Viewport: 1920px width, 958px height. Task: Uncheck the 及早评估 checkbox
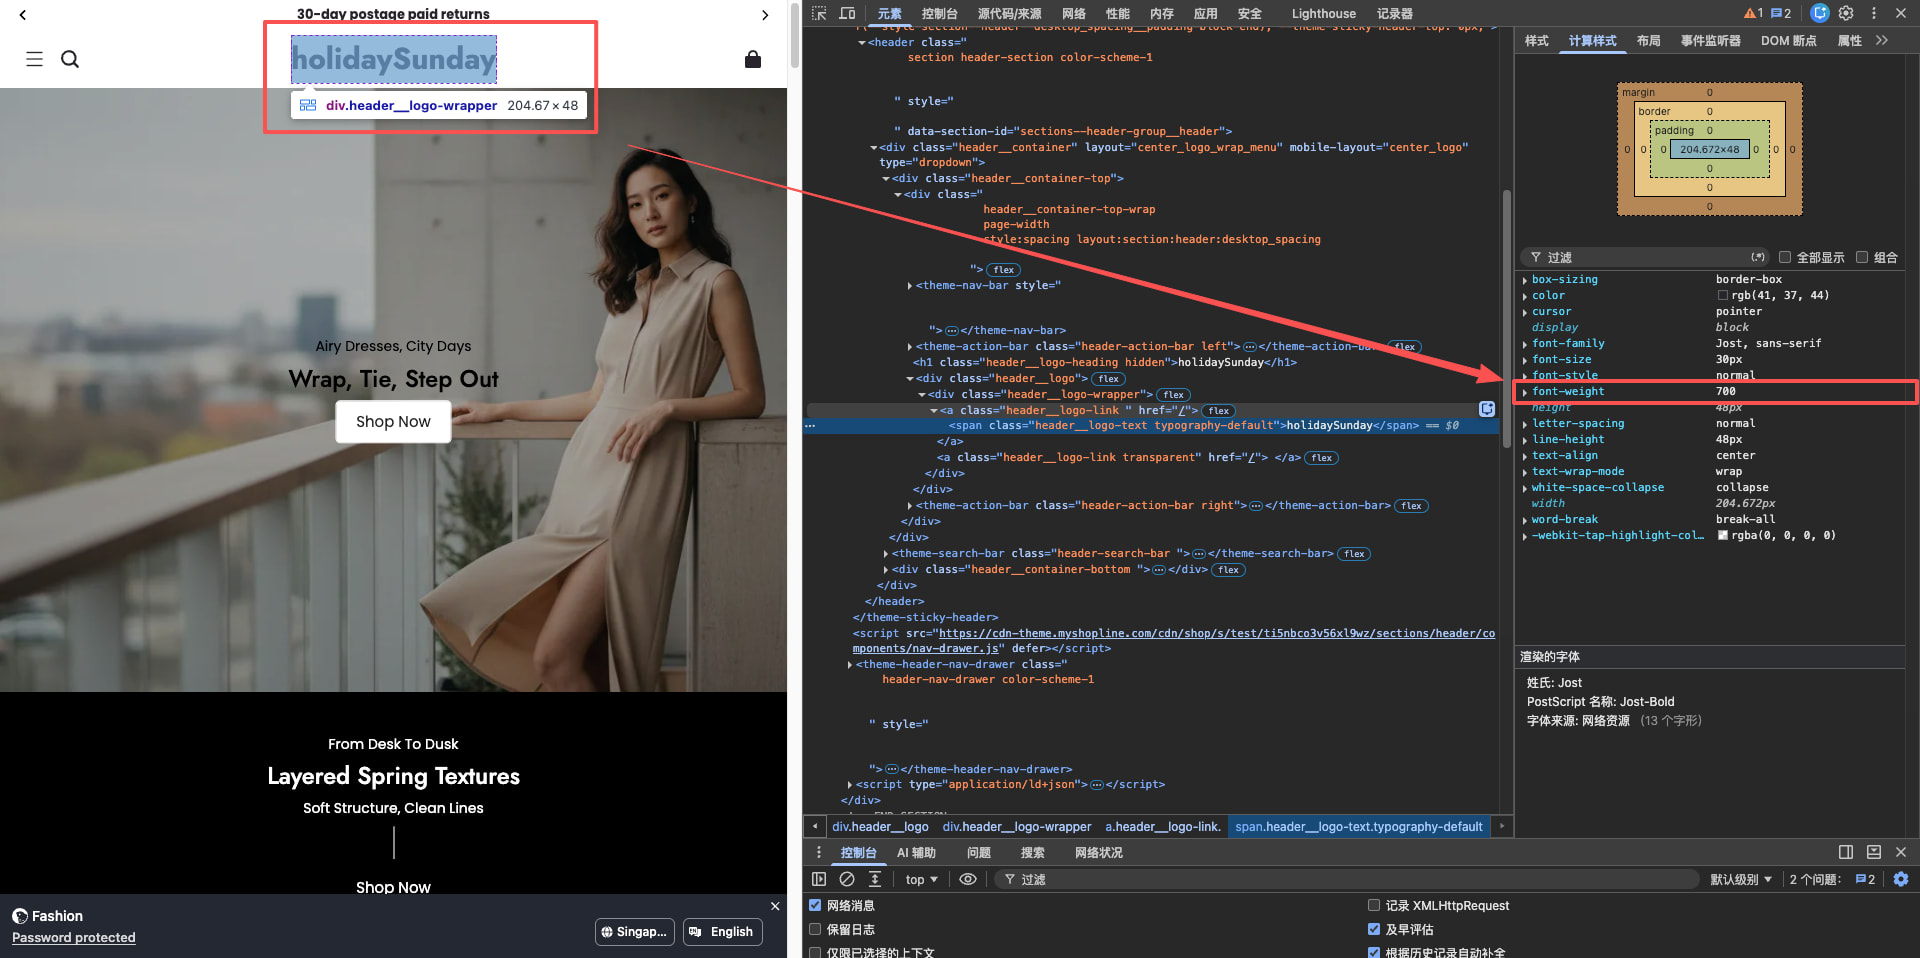(1374, 929)
